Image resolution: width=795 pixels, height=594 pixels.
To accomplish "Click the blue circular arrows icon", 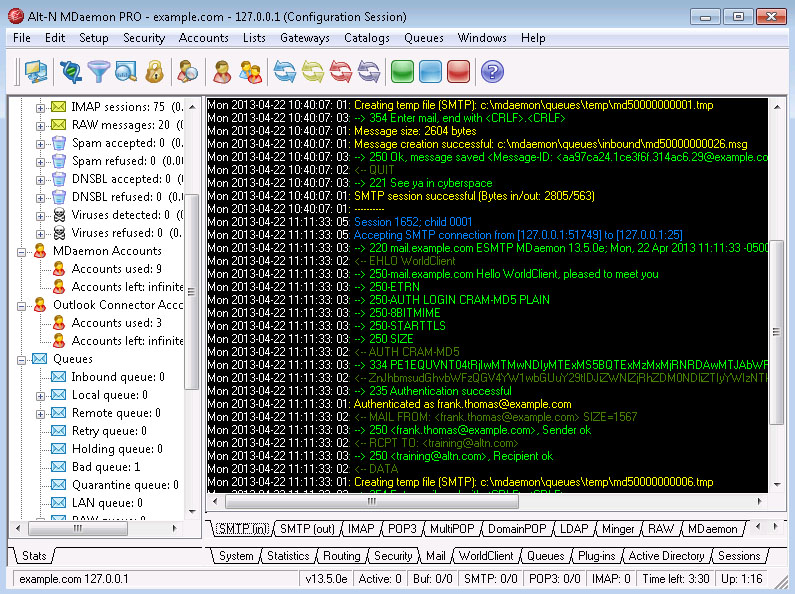I will 286,71.
